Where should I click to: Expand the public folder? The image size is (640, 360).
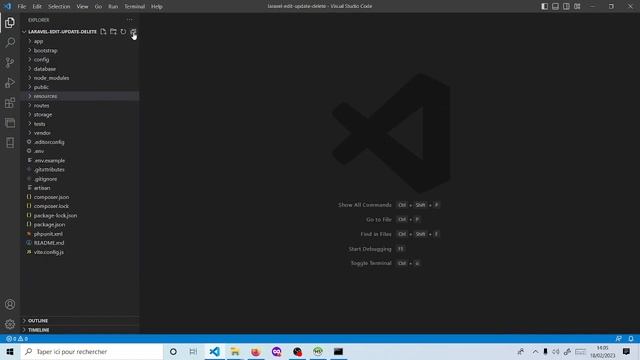point(80,87)
